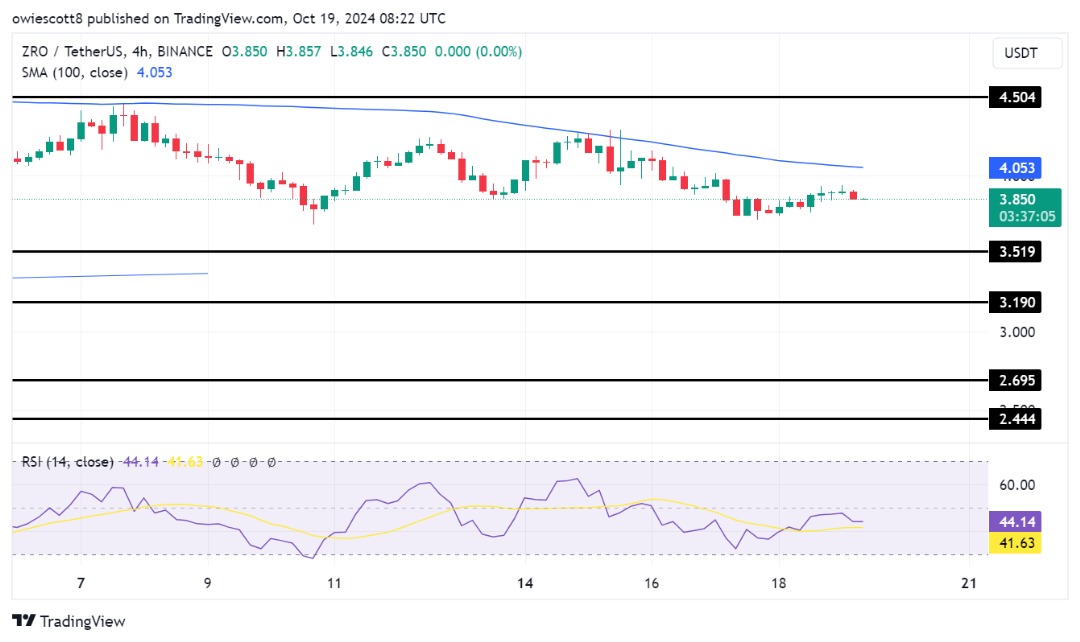Click the TradingView wordmark text
This screenshot has width=1080, height=642.
(x=82, y=622)
